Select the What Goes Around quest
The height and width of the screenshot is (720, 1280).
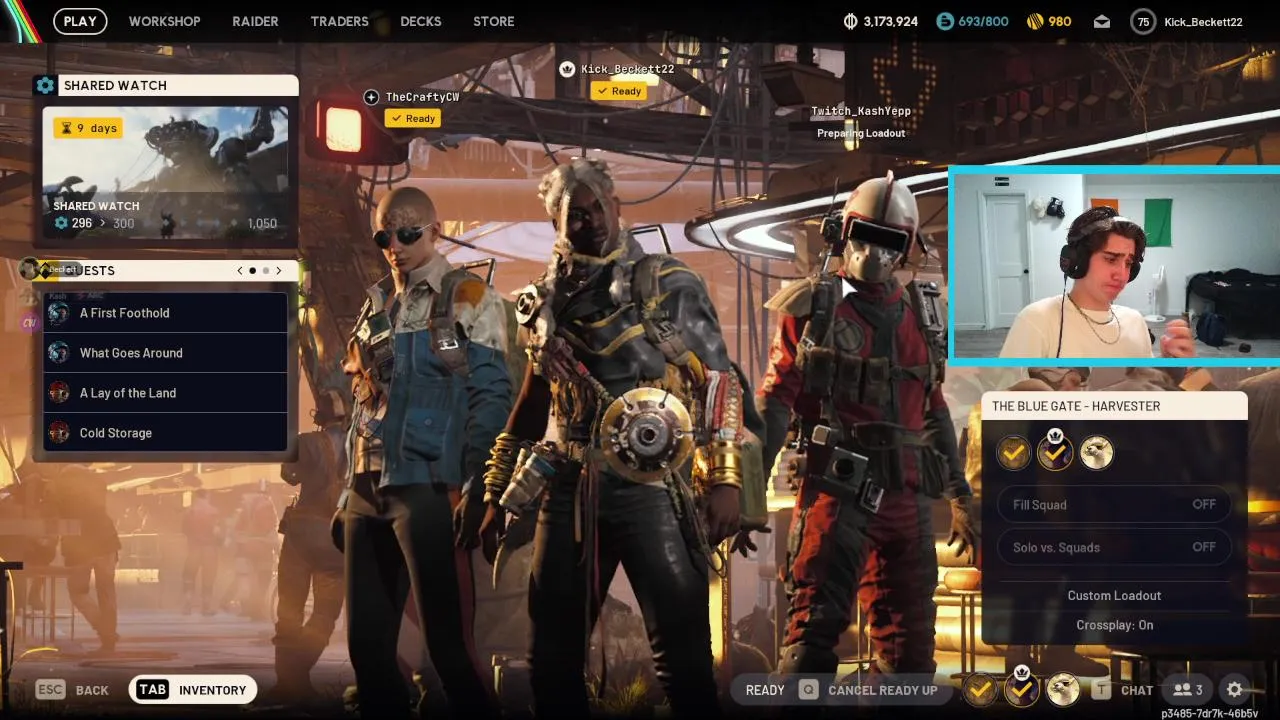(x=166, y=353)
